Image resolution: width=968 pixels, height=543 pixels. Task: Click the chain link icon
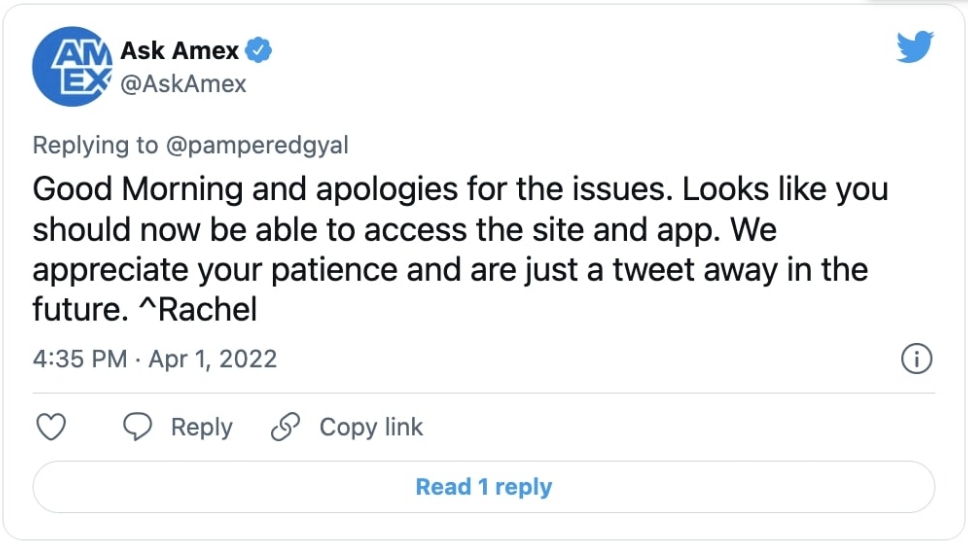[285, 427]
